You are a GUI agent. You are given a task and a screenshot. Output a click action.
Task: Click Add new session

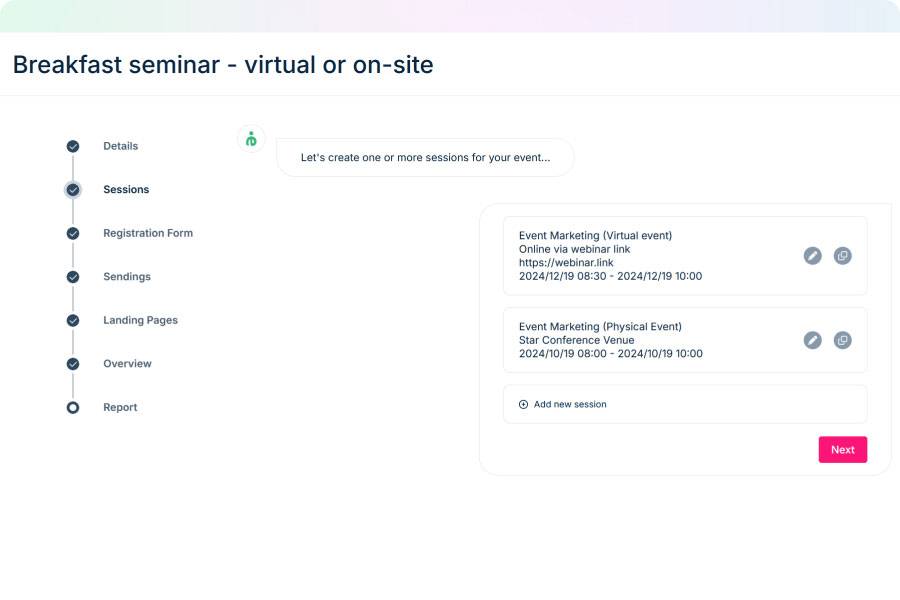685,404
